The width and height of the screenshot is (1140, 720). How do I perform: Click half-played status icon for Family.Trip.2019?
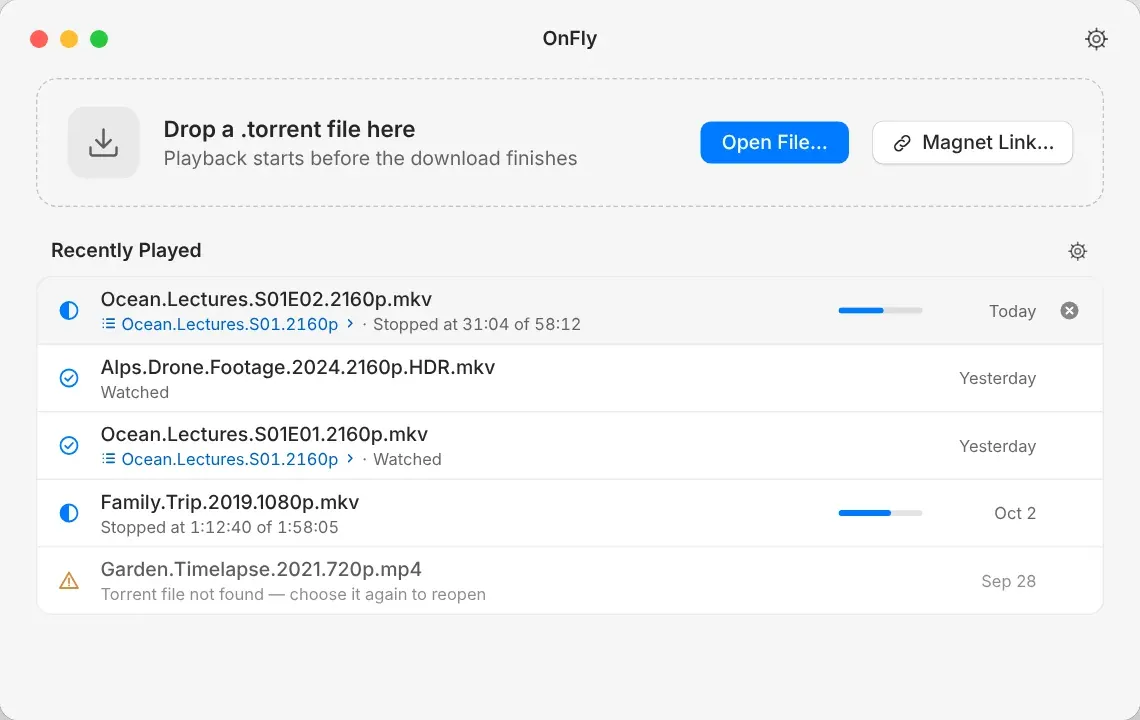[69, 513]
